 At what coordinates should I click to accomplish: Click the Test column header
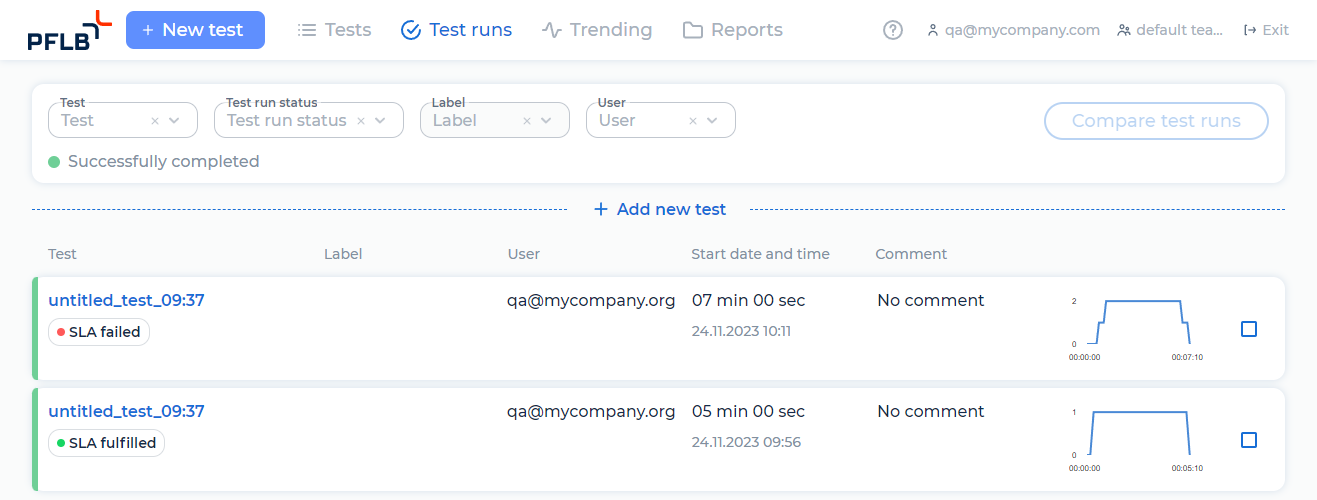[x=62, y=254]
